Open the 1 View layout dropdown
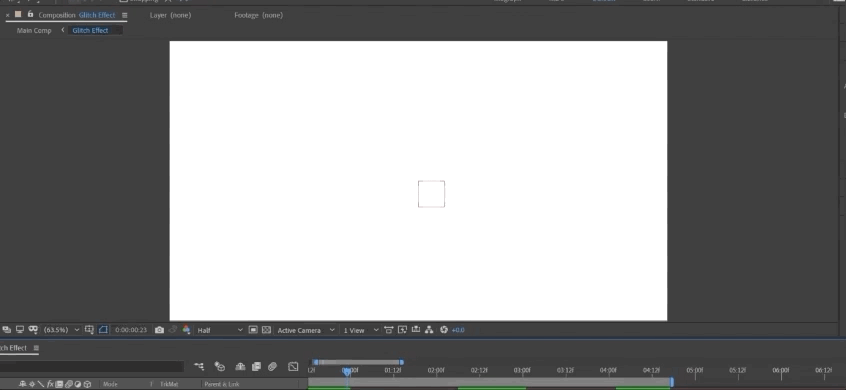This screenshot has height=390, width=846. (361, 330)
